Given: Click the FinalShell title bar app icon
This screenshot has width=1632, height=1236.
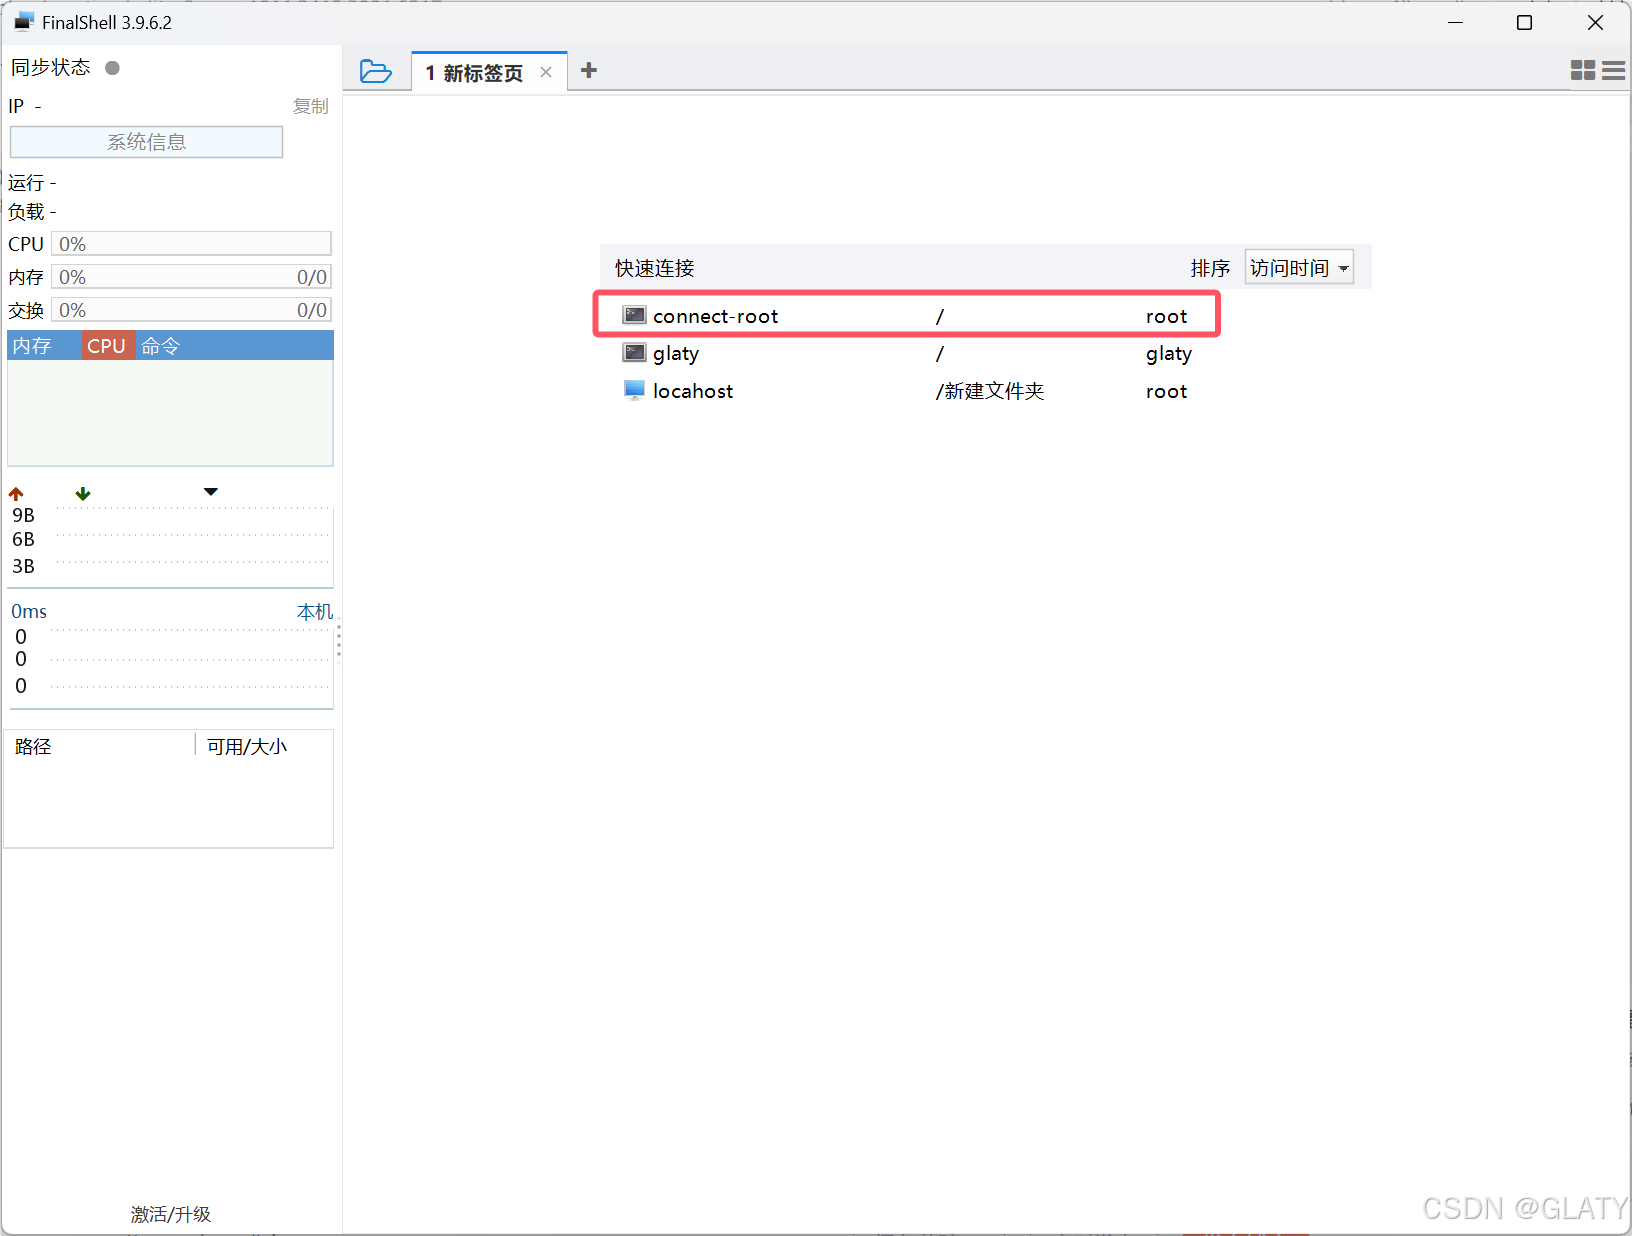Looking at the screenshot, I should [24, 22].
